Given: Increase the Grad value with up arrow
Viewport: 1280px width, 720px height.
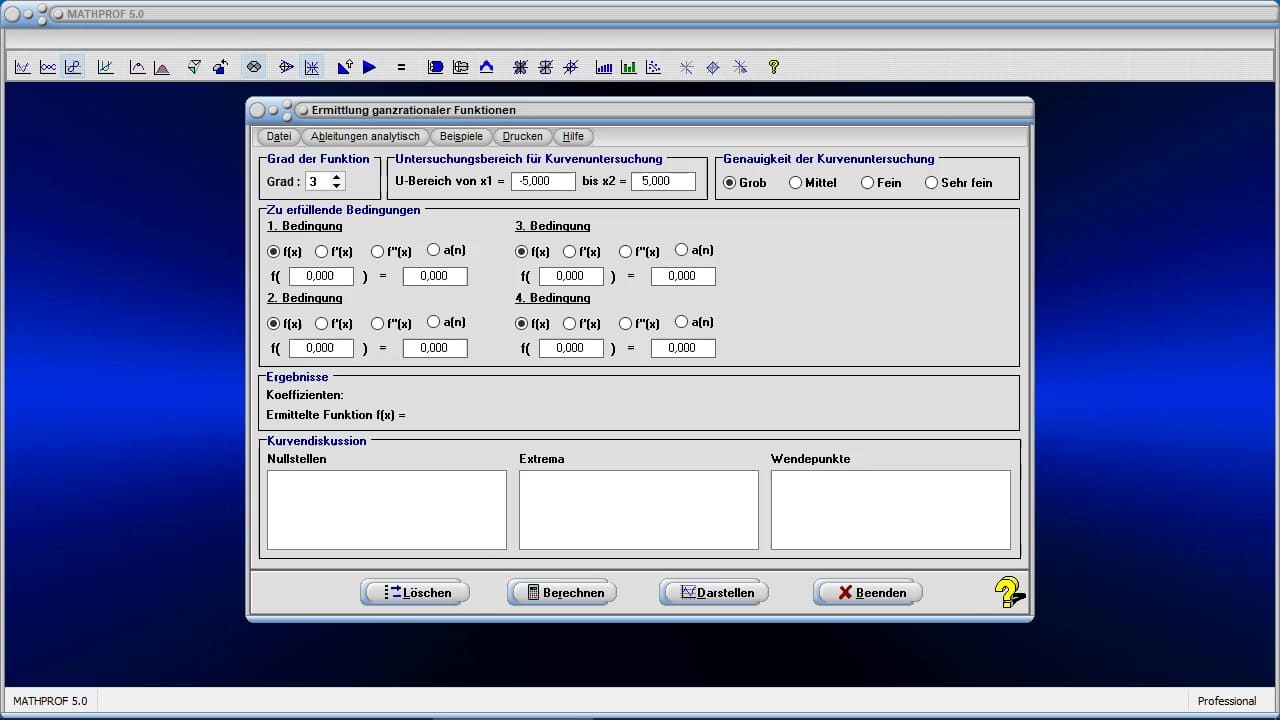Looking at the screenshot, I should pos(337,177).
